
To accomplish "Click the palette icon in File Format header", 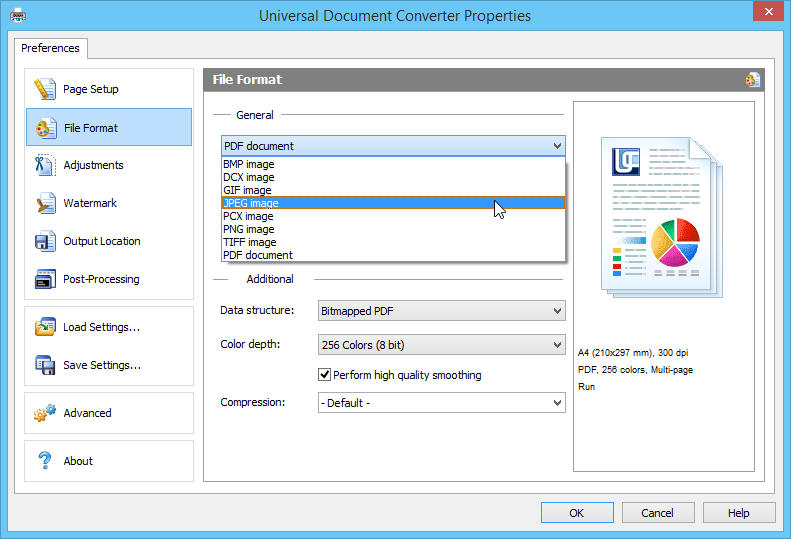I will (753, 80).
